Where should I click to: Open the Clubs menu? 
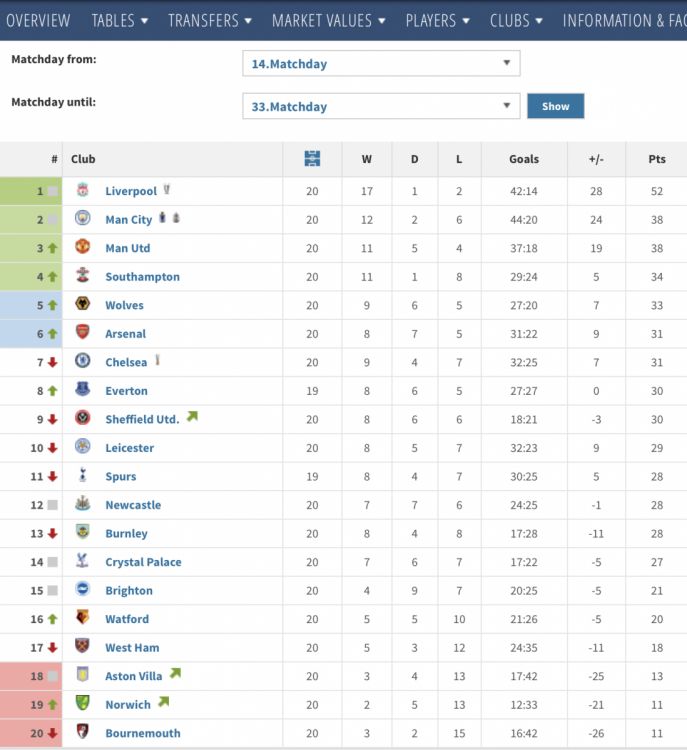[516, 20]
